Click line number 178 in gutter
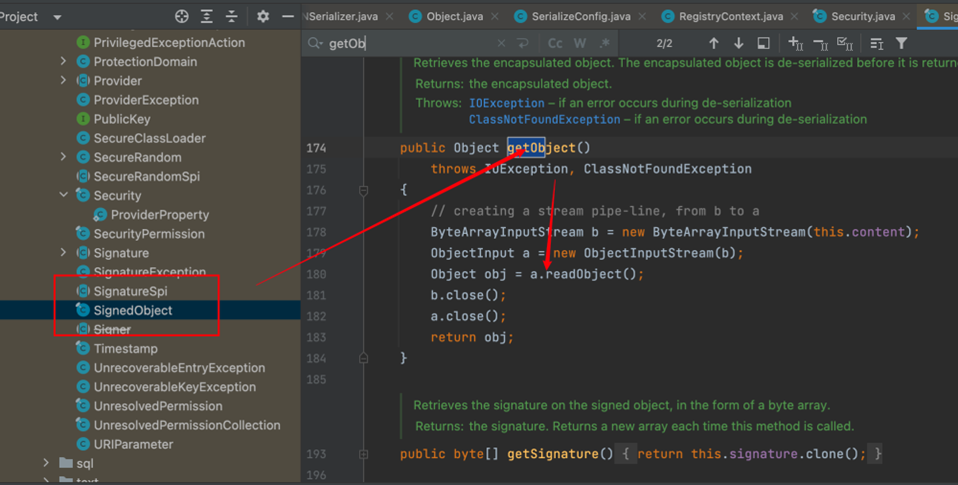The image size is (958, 485). click(x=316, y=232)
